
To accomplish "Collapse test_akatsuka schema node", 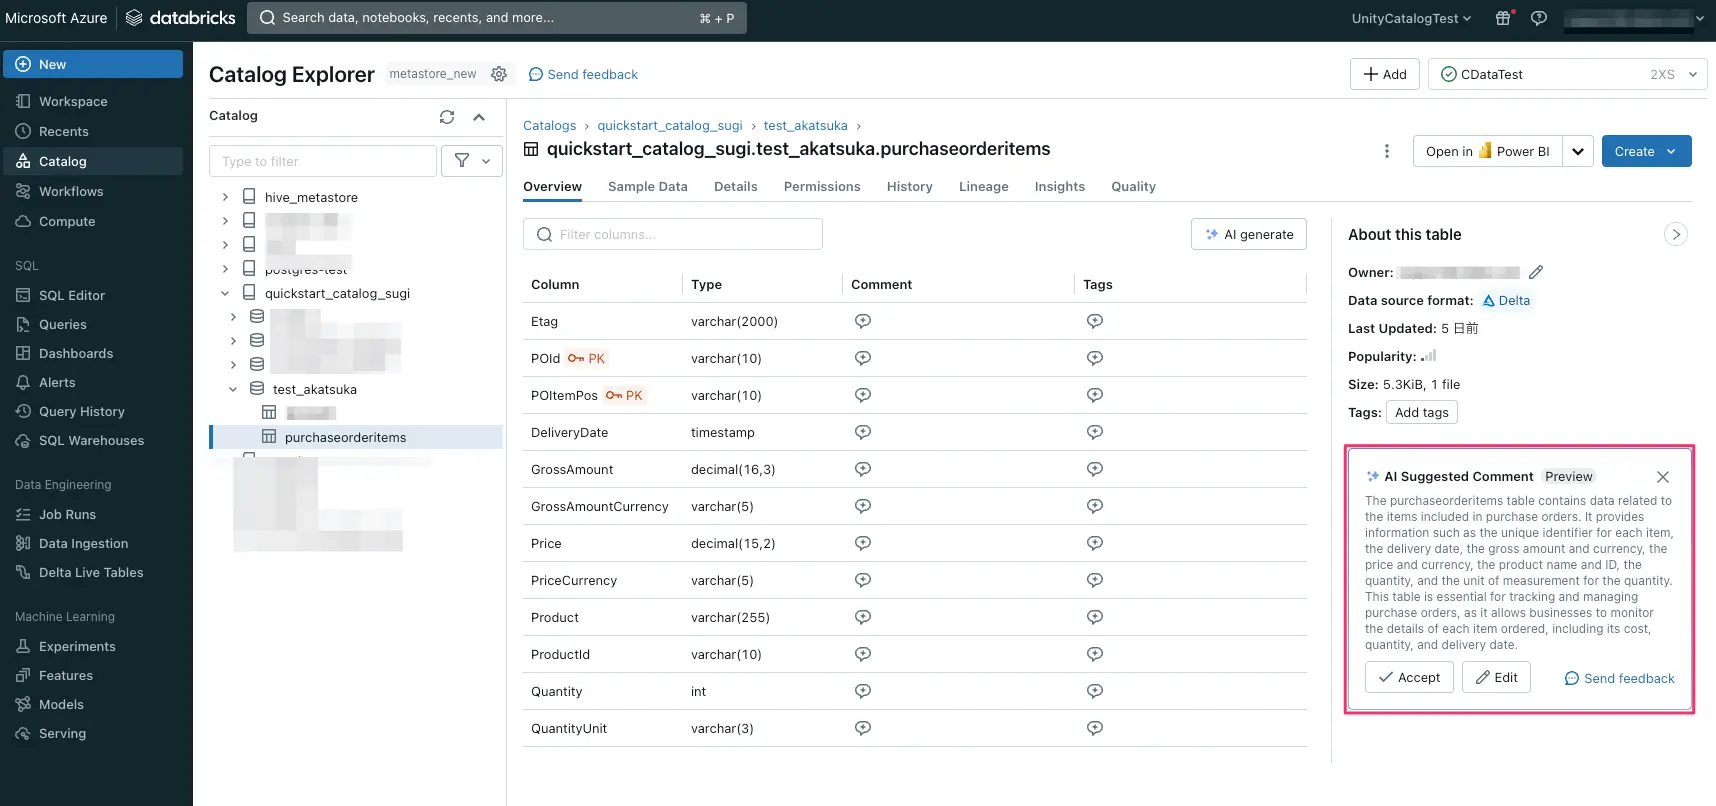I will (x=233, y=389).
